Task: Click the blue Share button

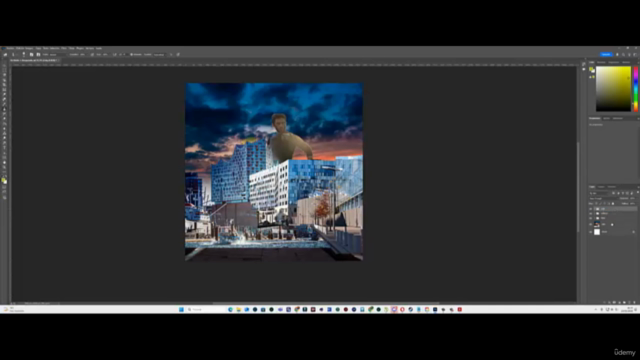Action: 606,54
